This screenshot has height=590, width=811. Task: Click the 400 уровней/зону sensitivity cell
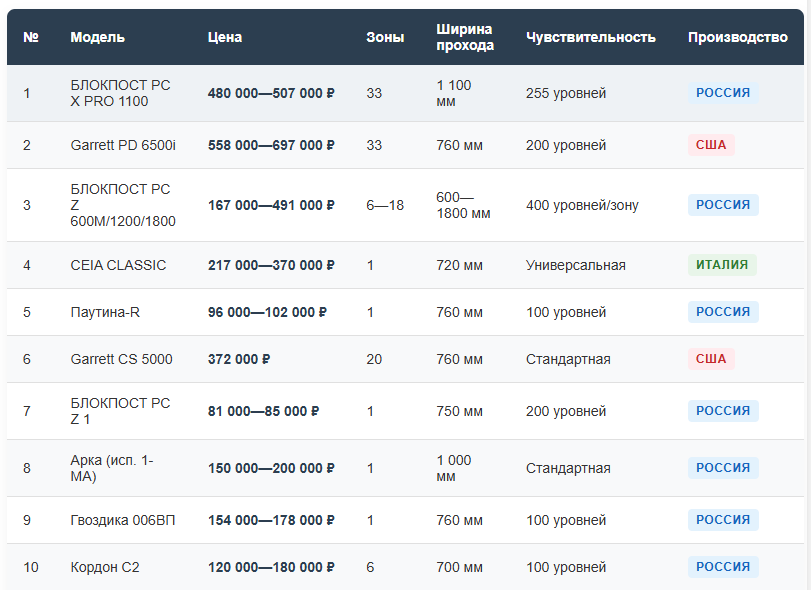(582, 205)
